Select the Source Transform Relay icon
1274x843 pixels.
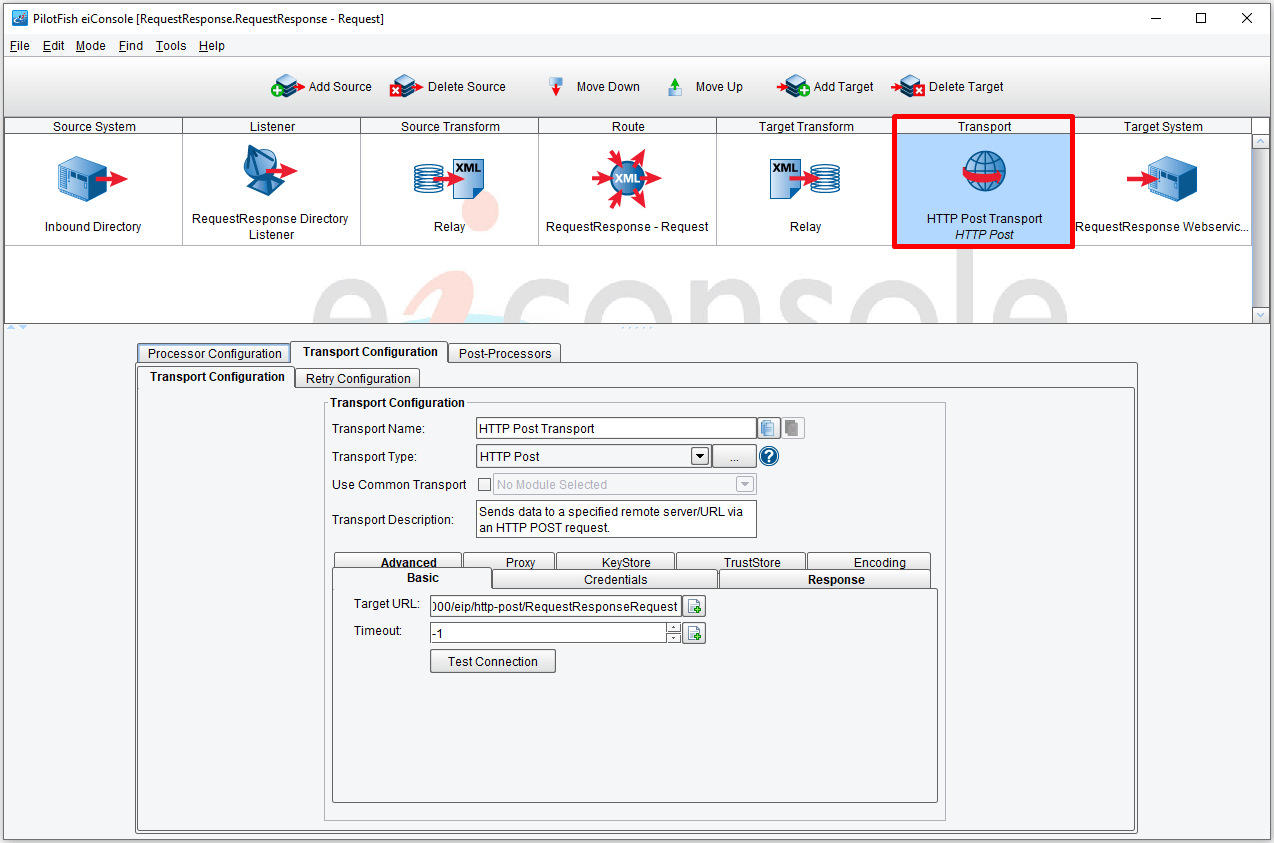(x=449, y=180)
